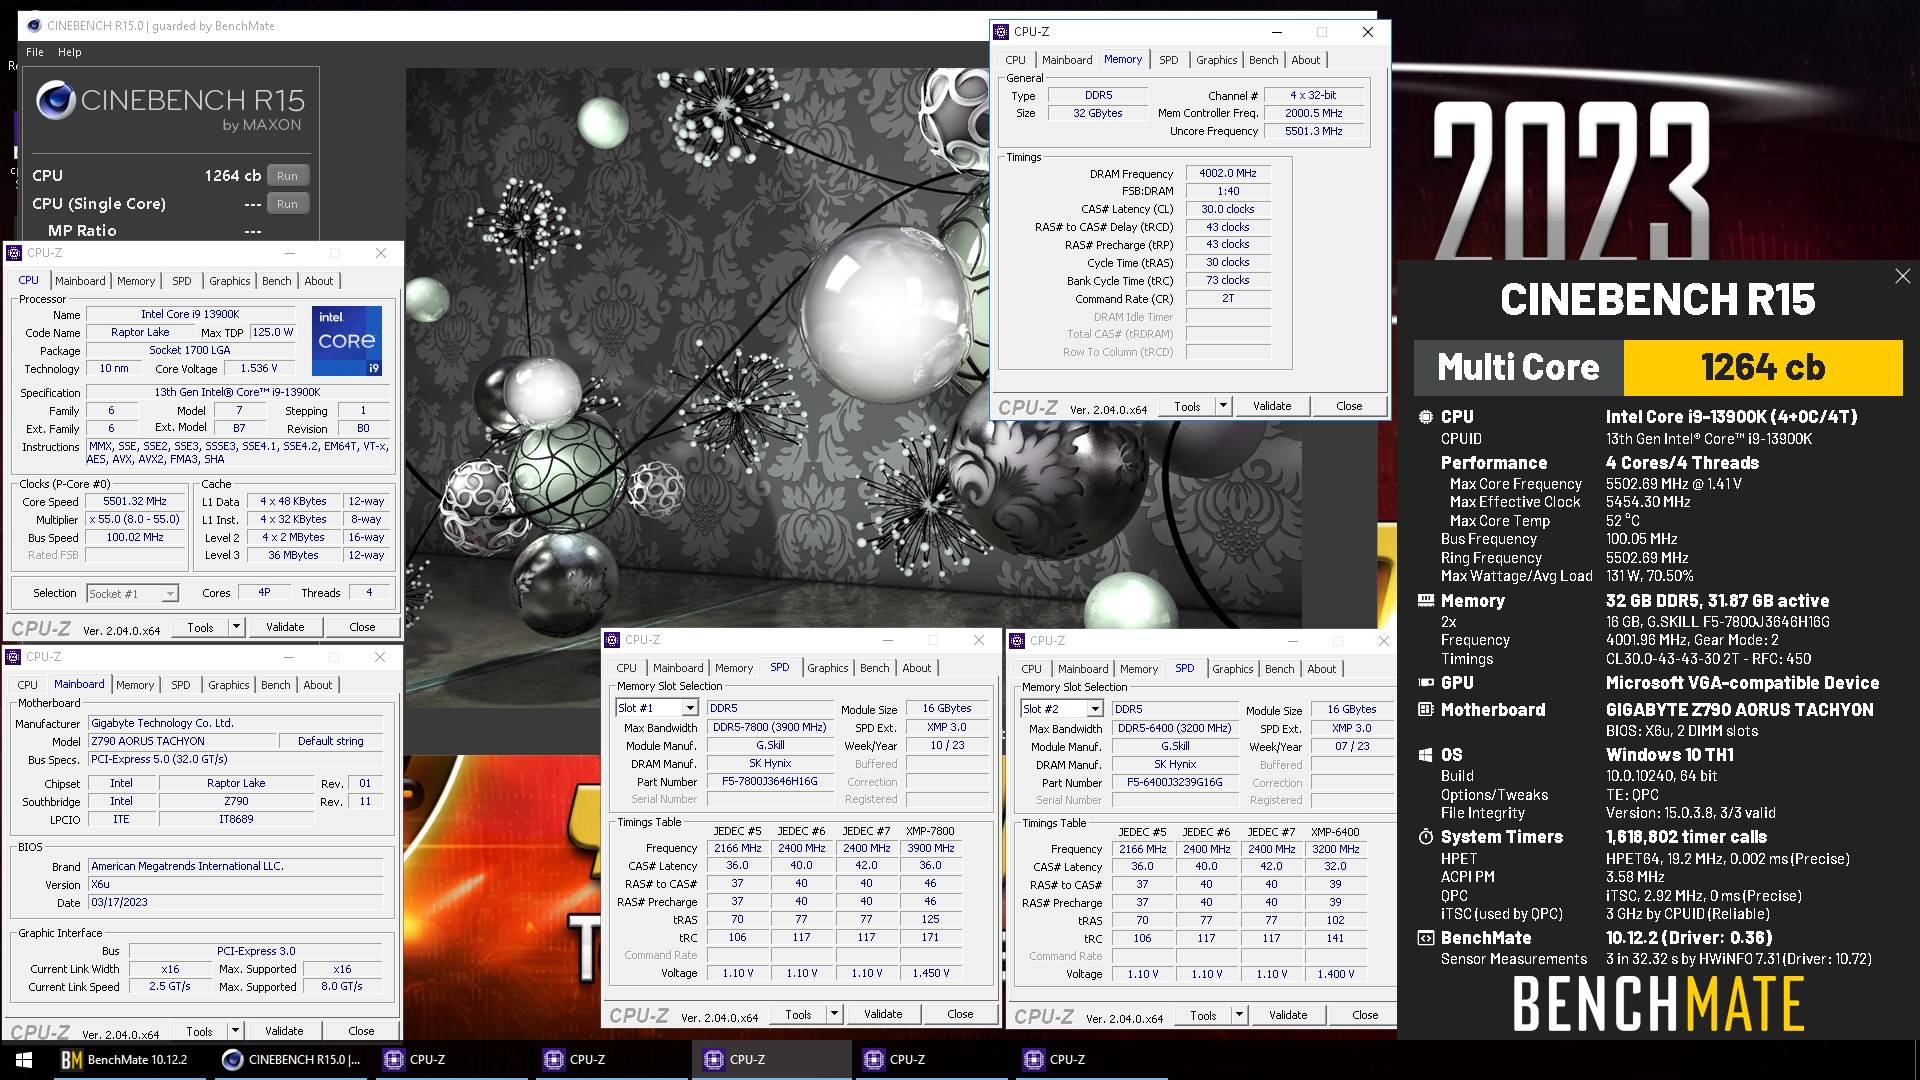Open Bench tab in Slot #1 SPD window
This screenshot has width=1920, height=1080.
pyautogui.click(x=874, y=668)
